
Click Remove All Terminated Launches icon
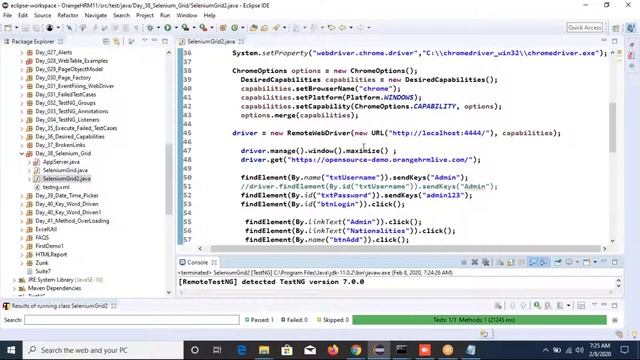(x=486, y=262)
